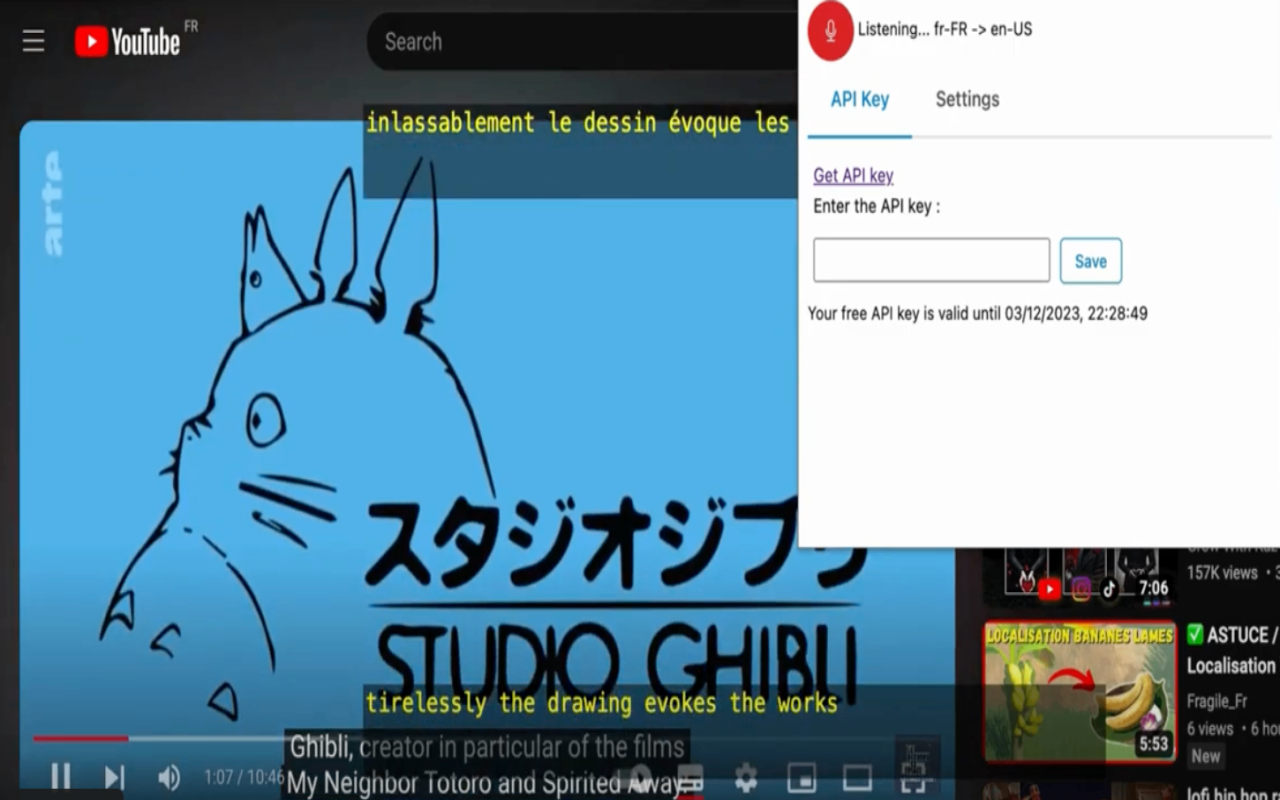Open the banana localisation video thumbnail

tap(1080, 692)
